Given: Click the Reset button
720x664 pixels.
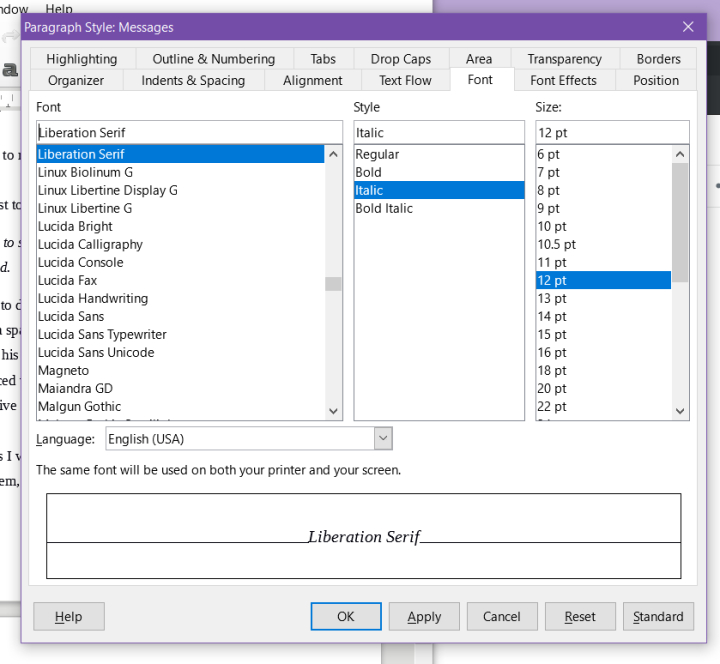Looking at the screenshot, I should [580, 616].
